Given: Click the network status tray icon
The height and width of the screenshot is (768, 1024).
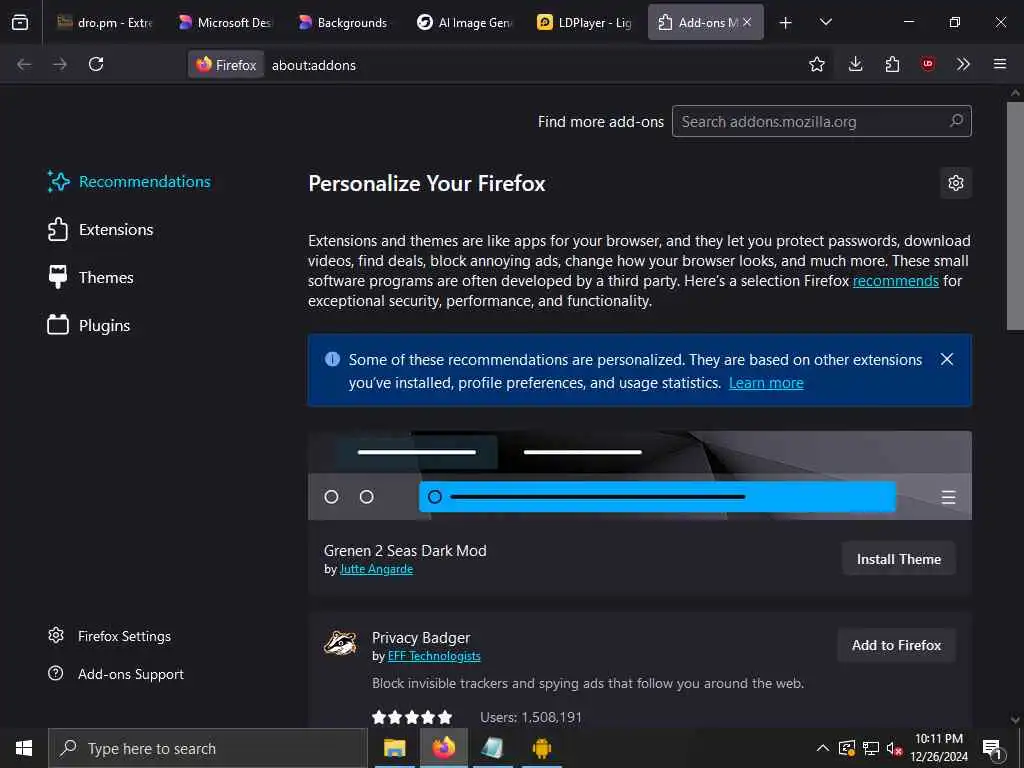Looking at the screenshot, I should point(871,748).
